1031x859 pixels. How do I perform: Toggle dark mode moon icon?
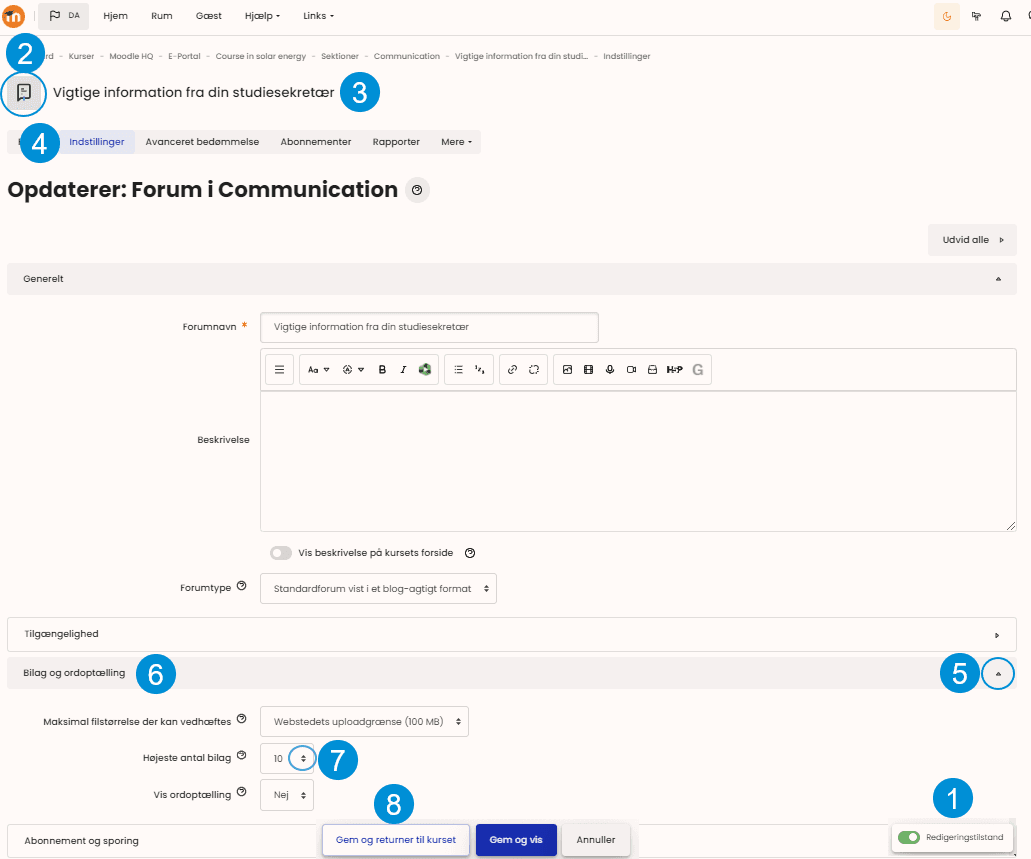947,16
